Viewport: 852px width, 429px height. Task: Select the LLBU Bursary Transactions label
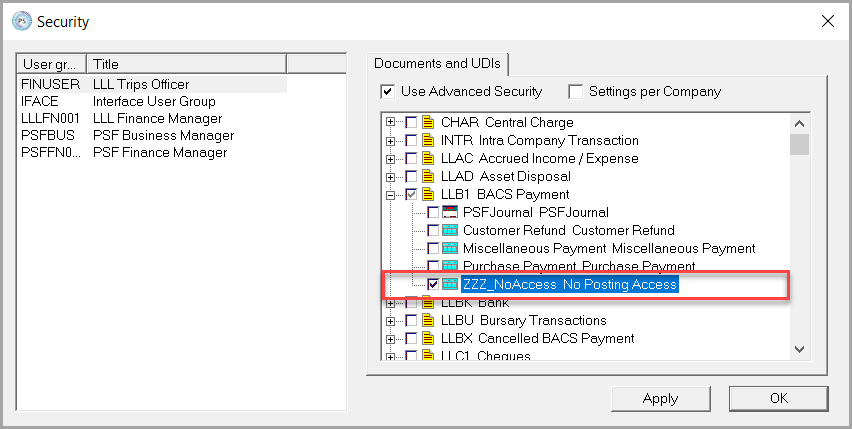point(523,320)
